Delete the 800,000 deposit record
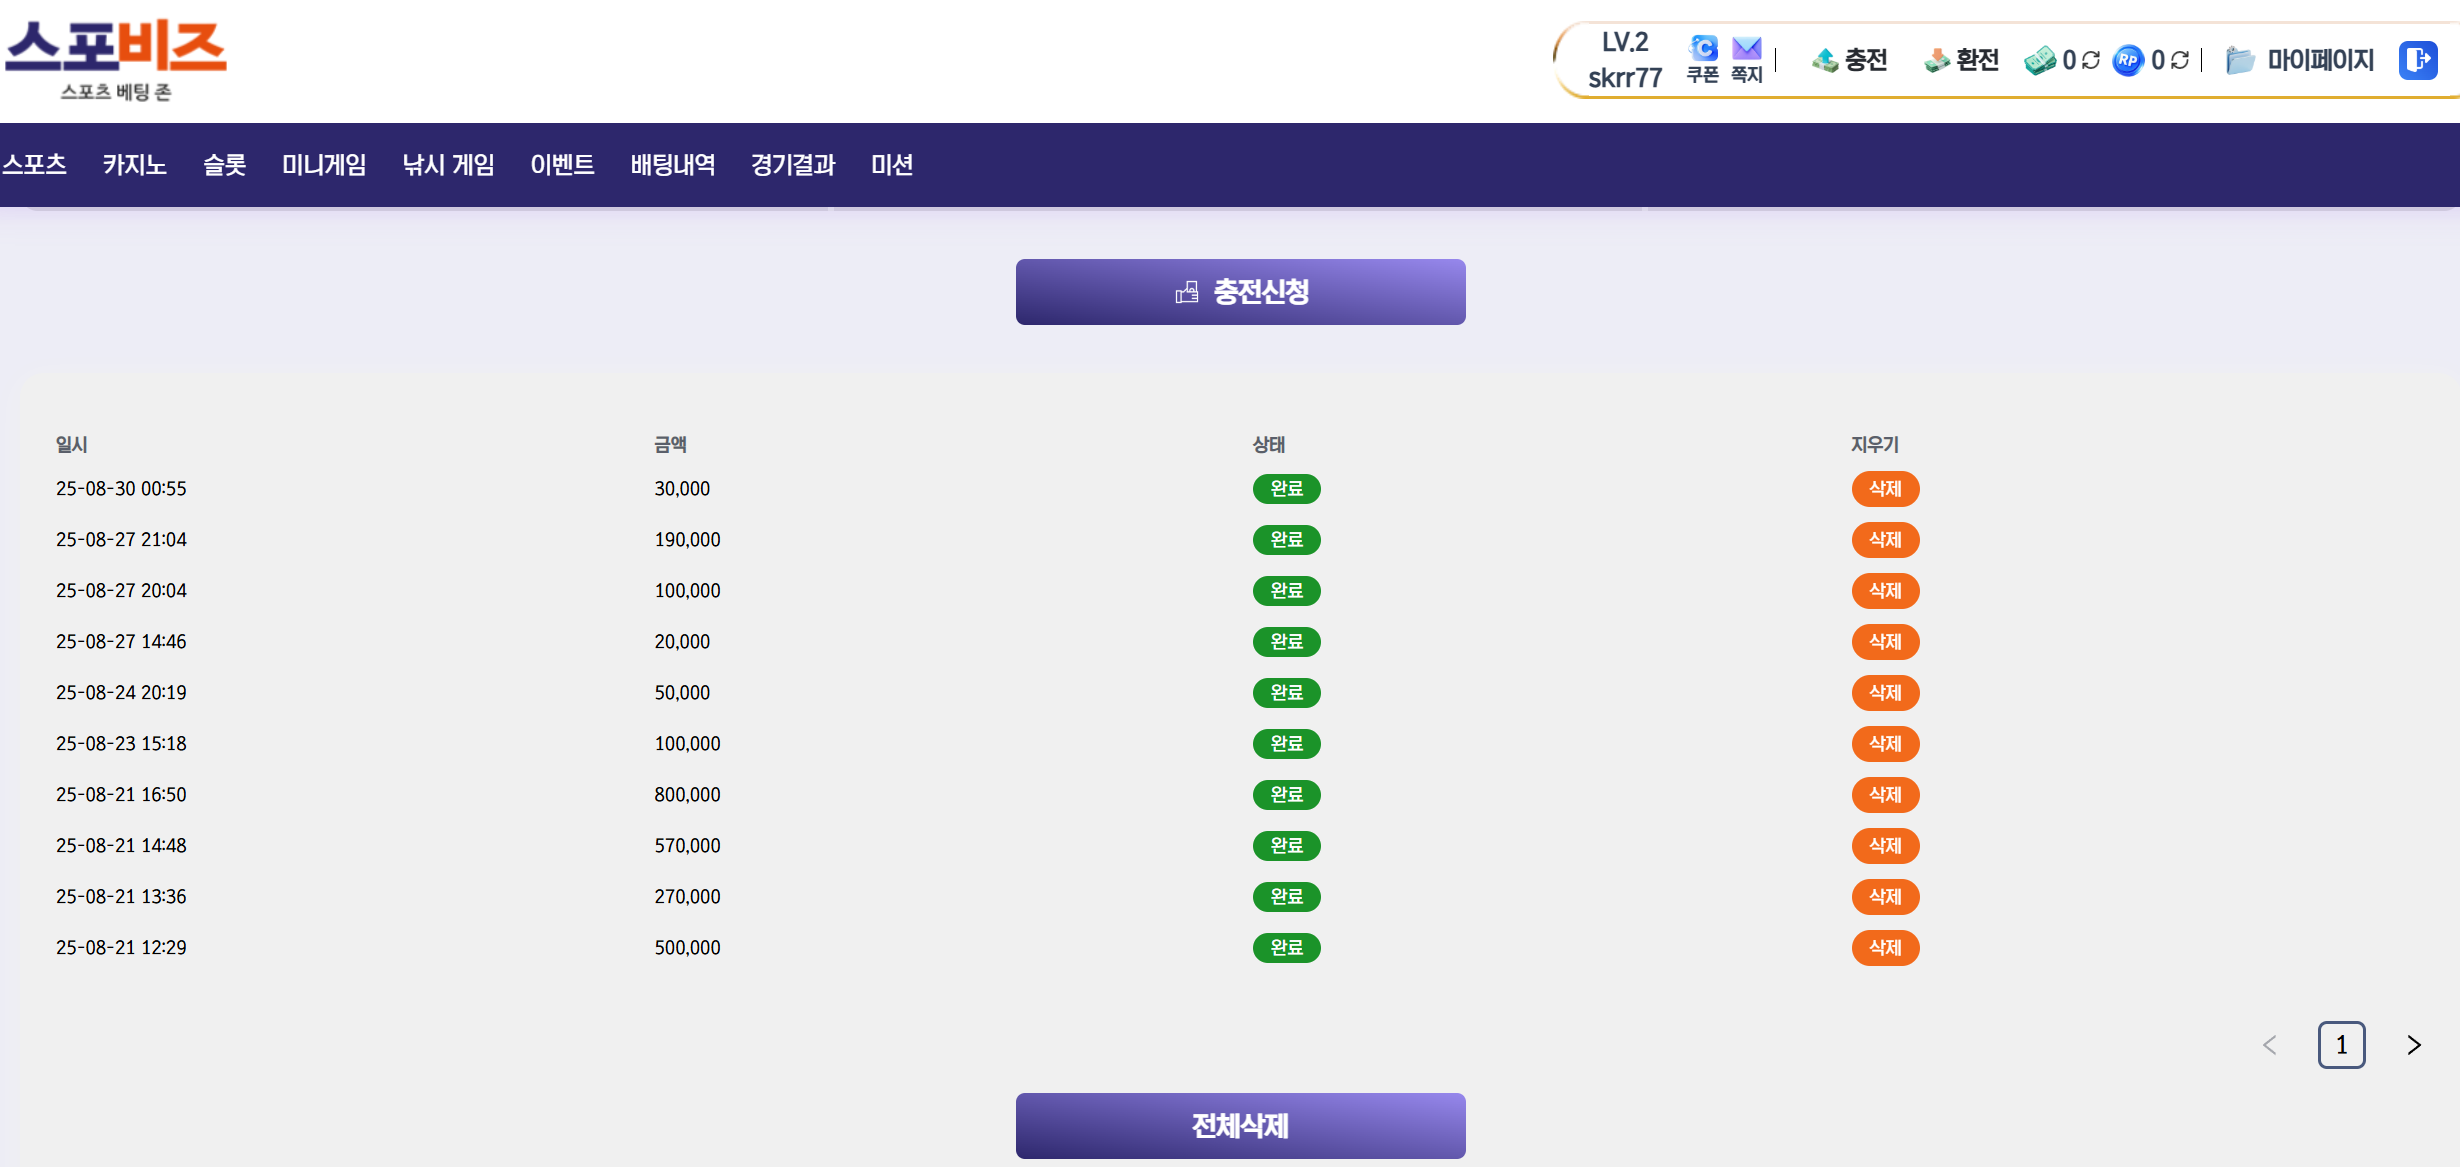Screen dimensions: 2460x1167 [1885, 795]
